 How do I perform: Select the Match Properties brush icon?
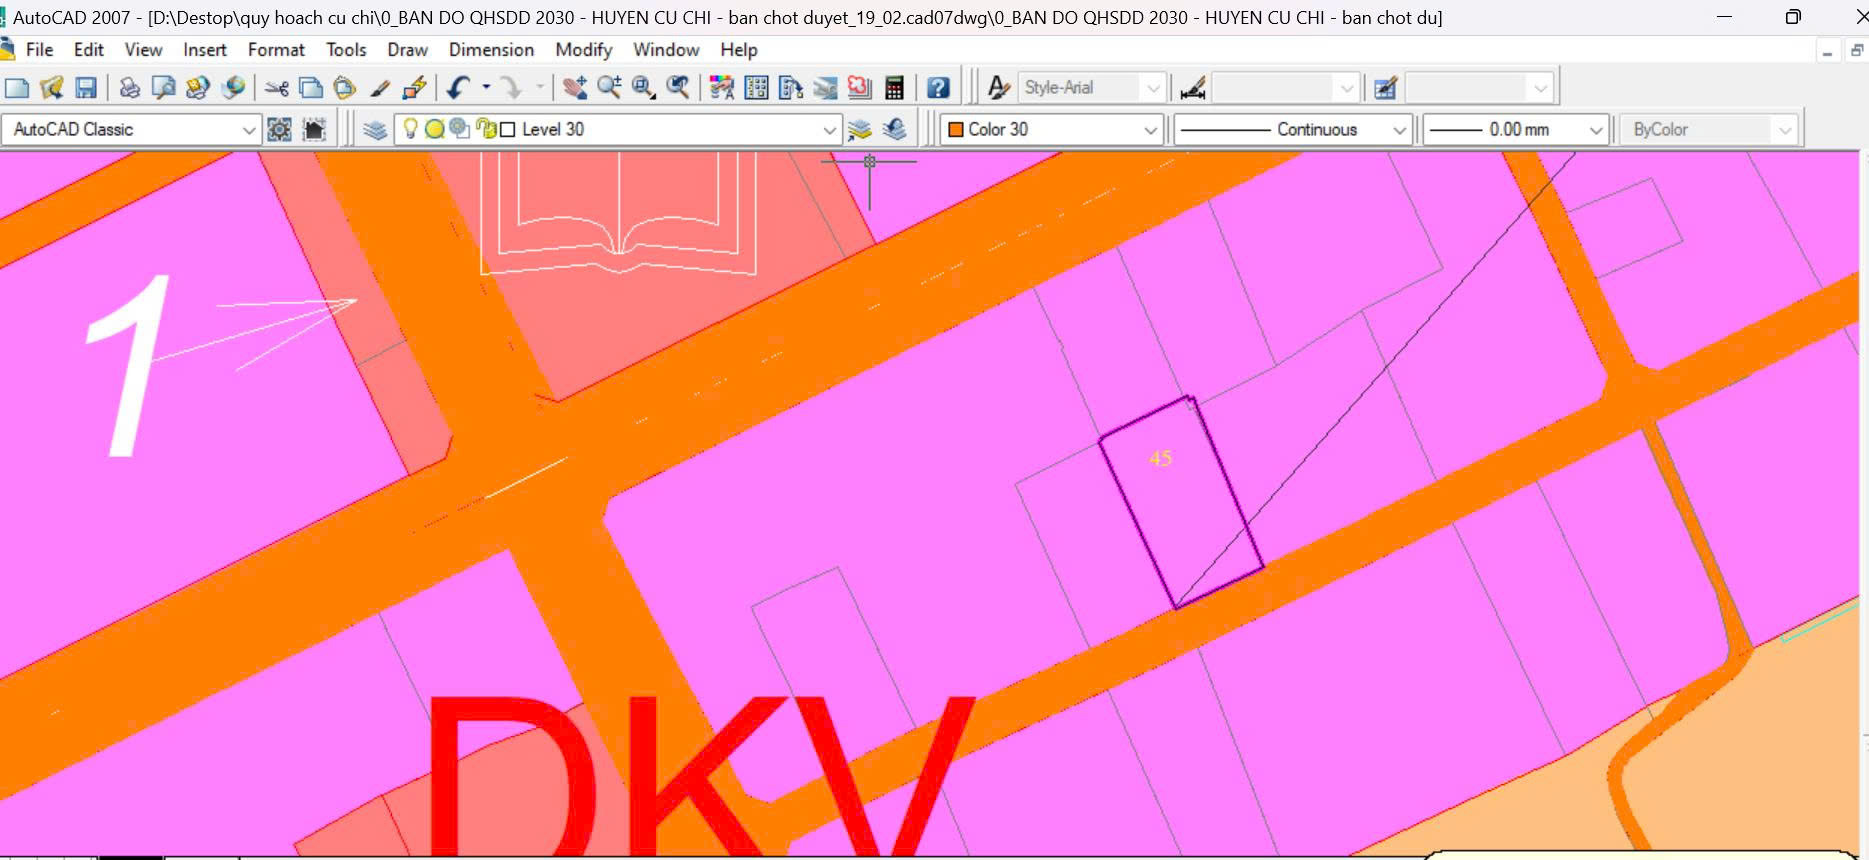click(380, 88)
